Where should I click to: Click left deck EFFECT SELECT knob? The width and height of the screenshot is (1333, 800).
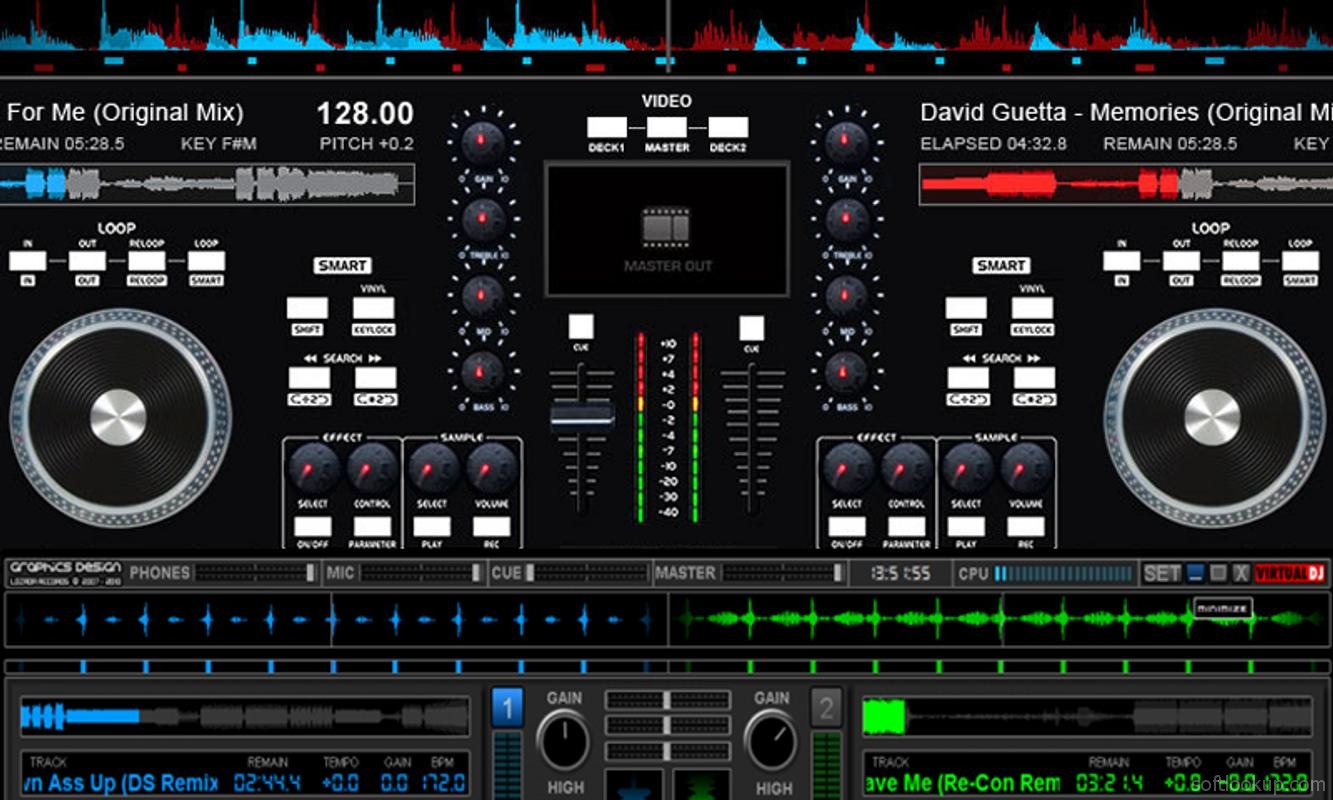click(313, 468)
